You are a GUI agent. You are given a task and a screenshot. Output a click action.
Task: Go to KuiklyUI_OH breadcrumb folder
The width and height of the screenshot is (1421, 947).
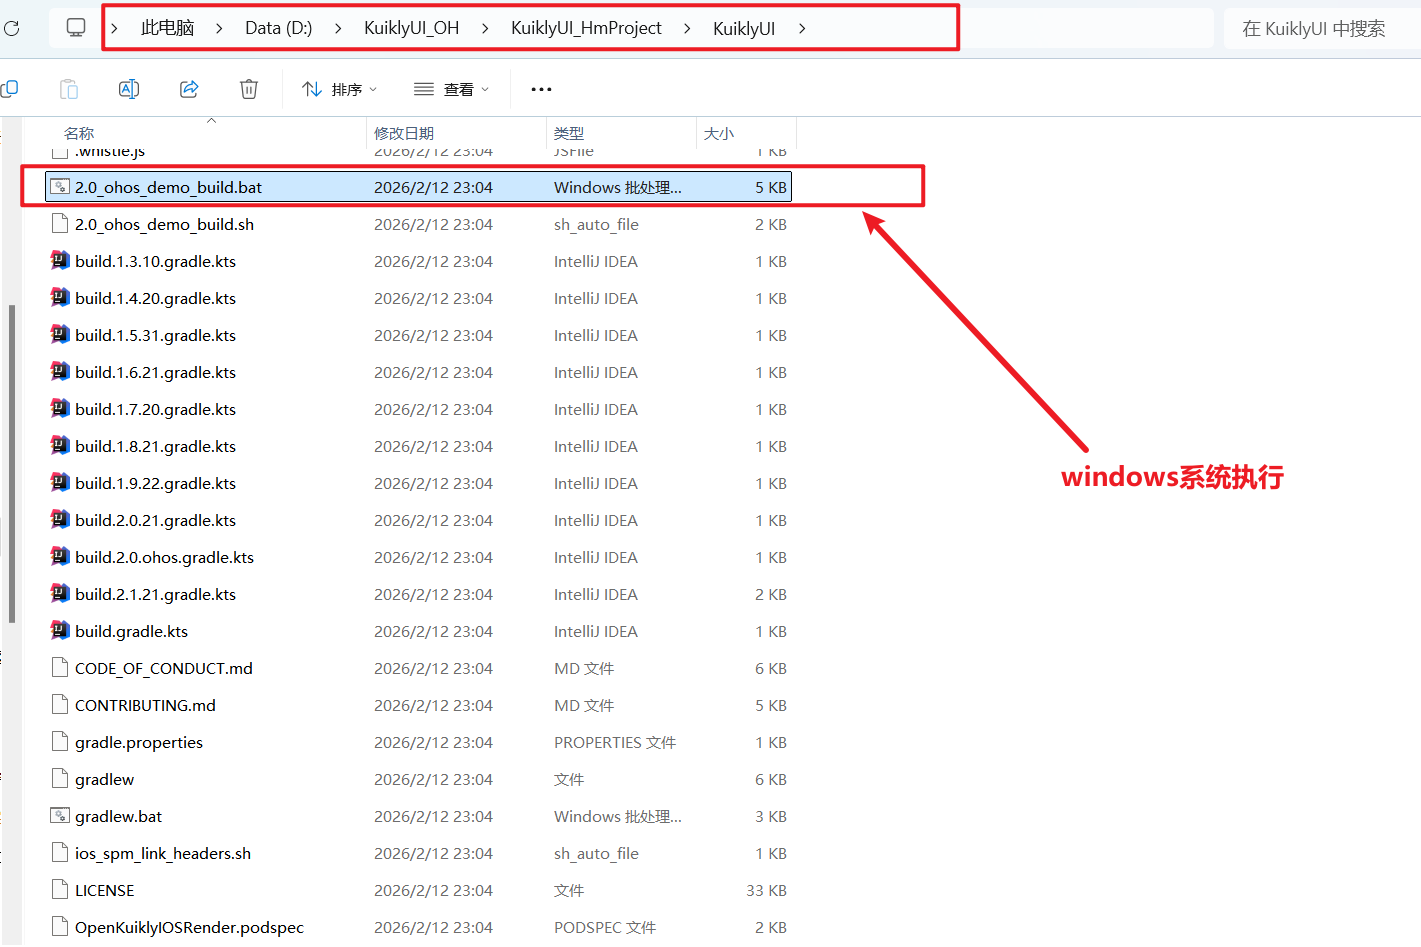411,28
